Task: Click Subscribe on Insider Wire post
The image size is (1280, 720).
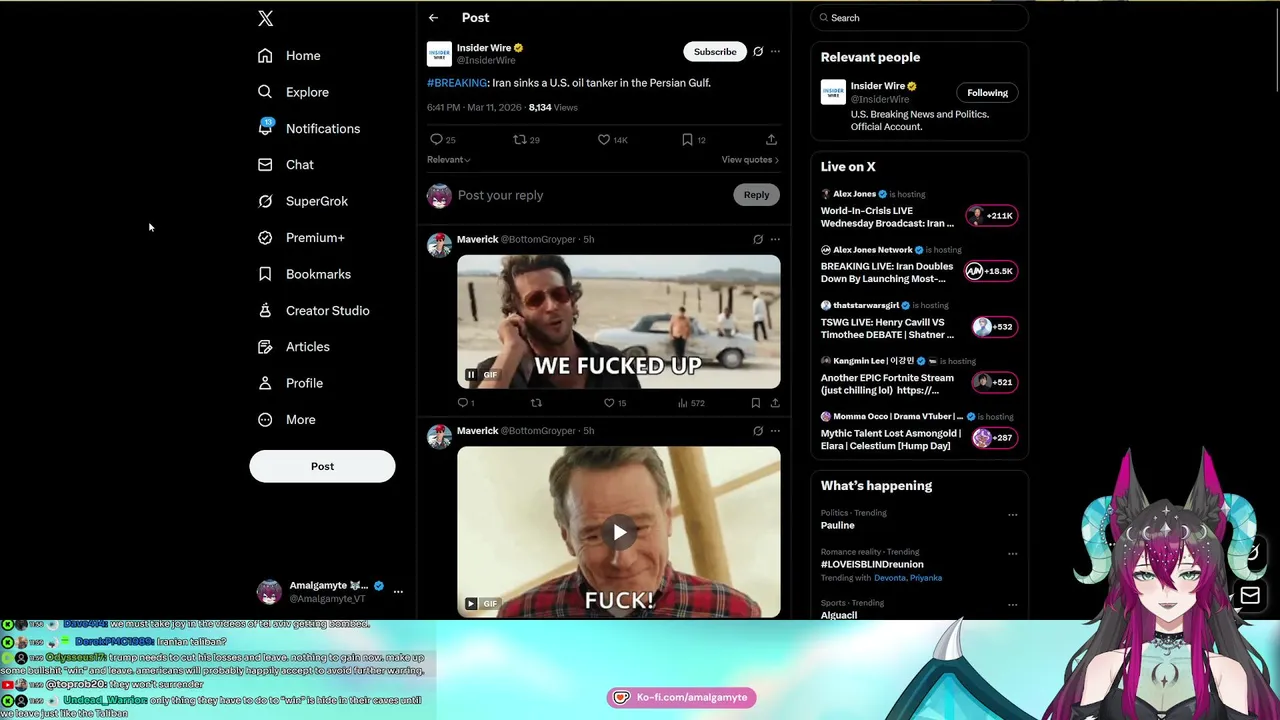Action: click(715, 52)
